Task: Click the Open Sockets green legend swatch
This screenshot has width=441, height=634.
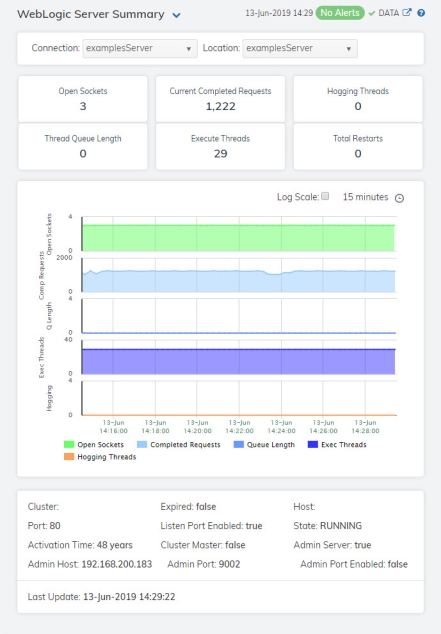Action: 69,444
